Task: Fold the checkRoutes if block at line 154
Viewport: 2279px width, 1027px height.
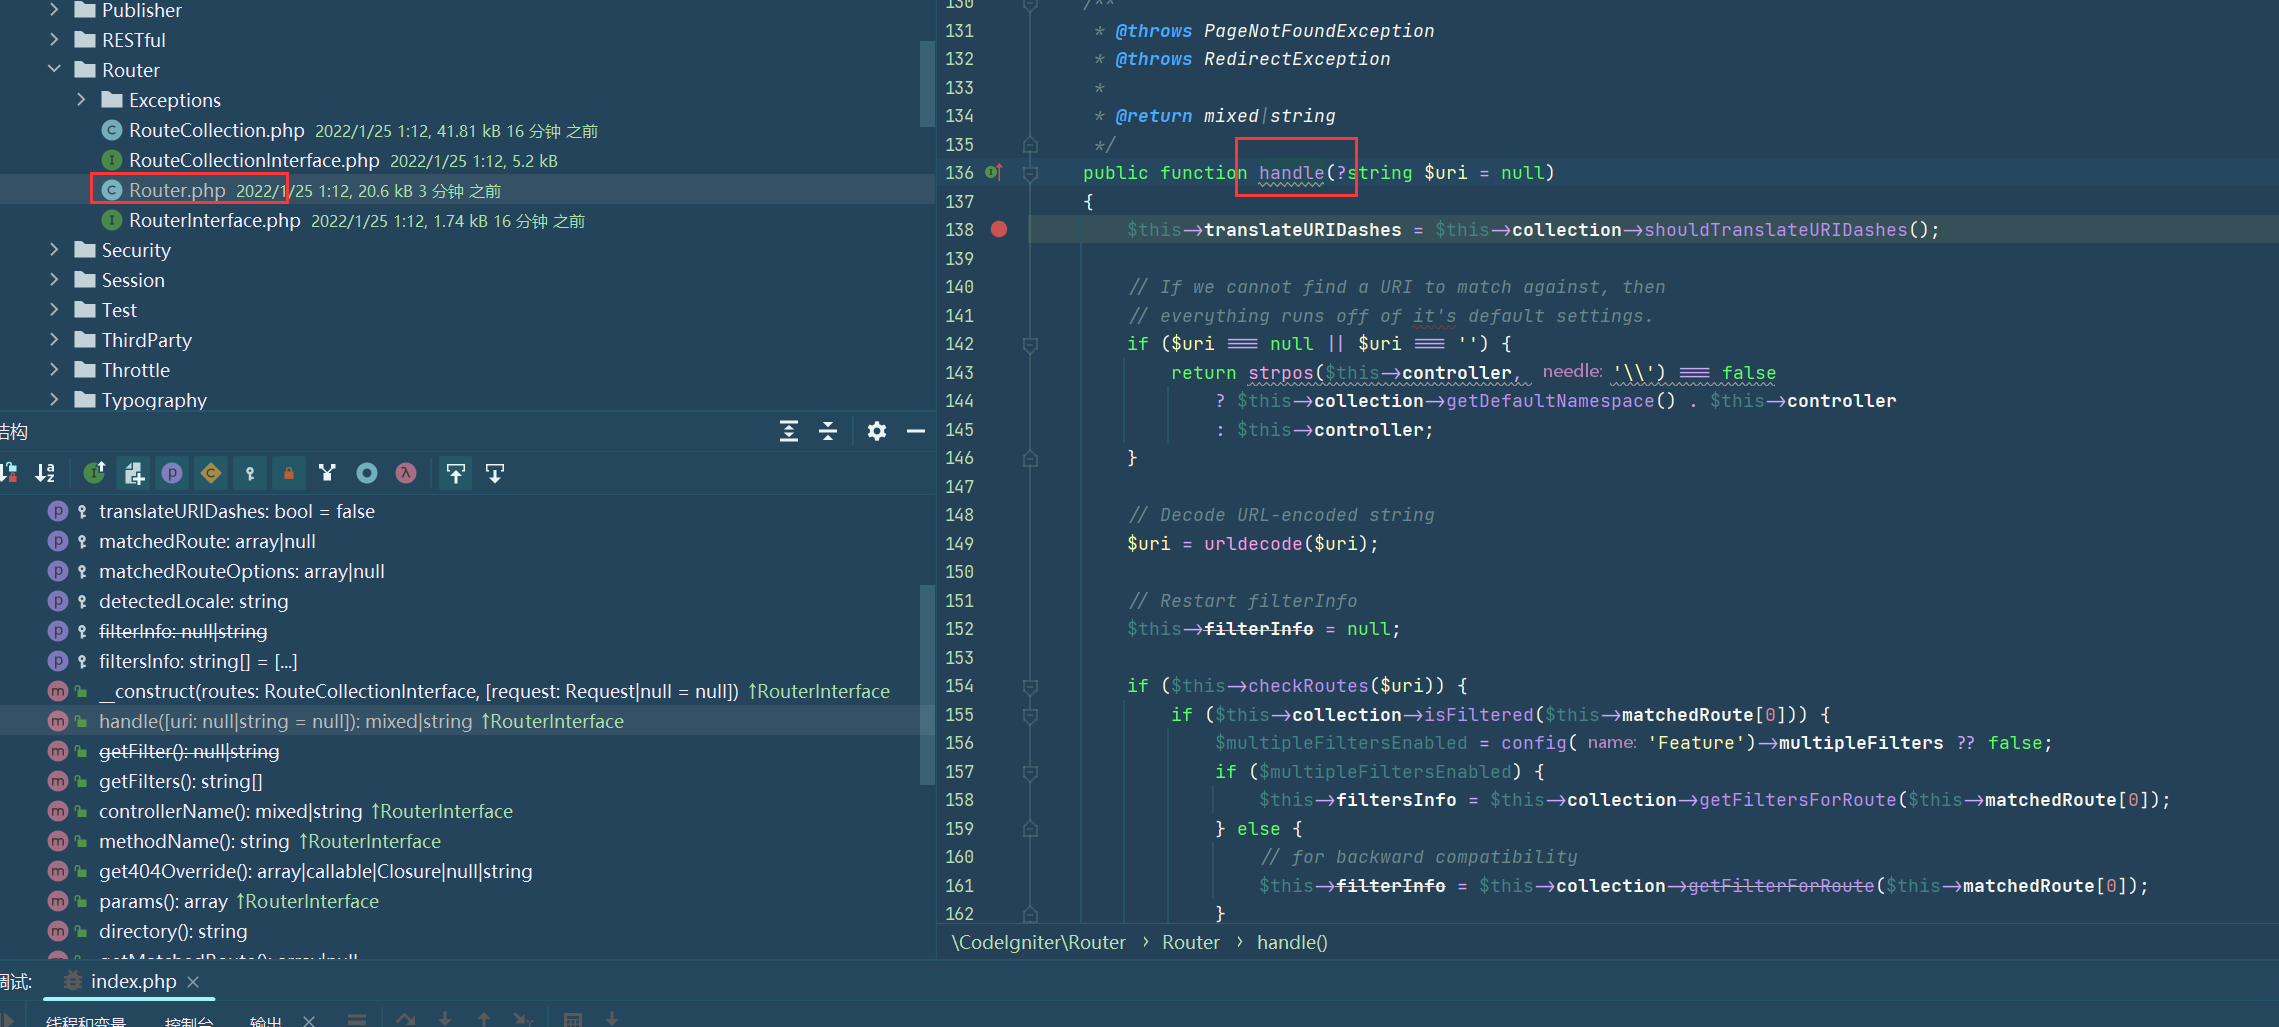Action: (1030, 686)
